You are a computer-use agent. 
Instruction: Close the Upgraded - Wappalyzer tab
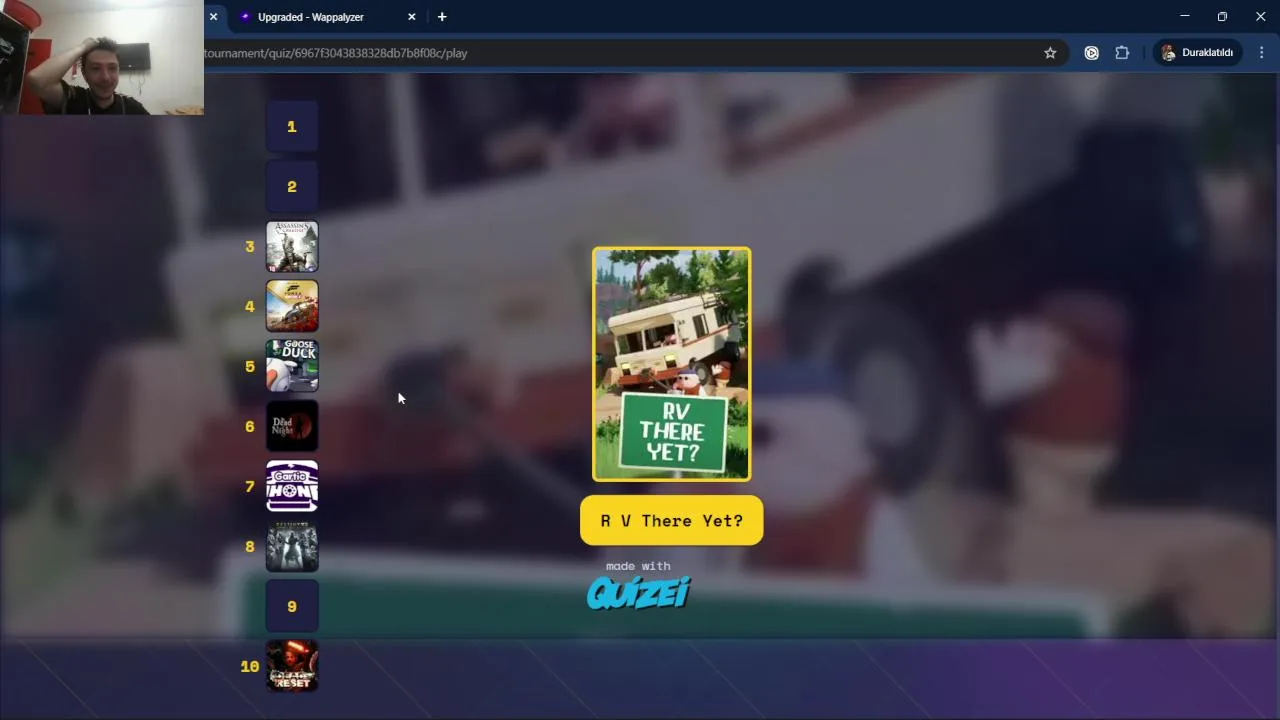tap(411, 17)
